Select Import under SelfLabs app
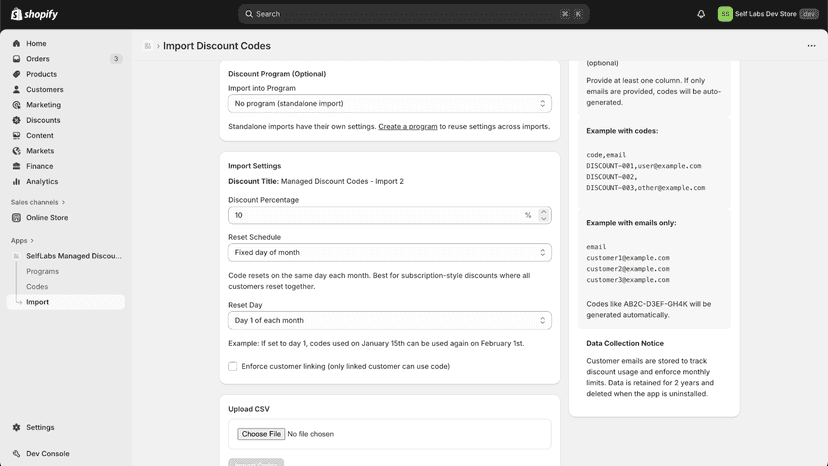This screenshot has width=828, height=466. 66,302
